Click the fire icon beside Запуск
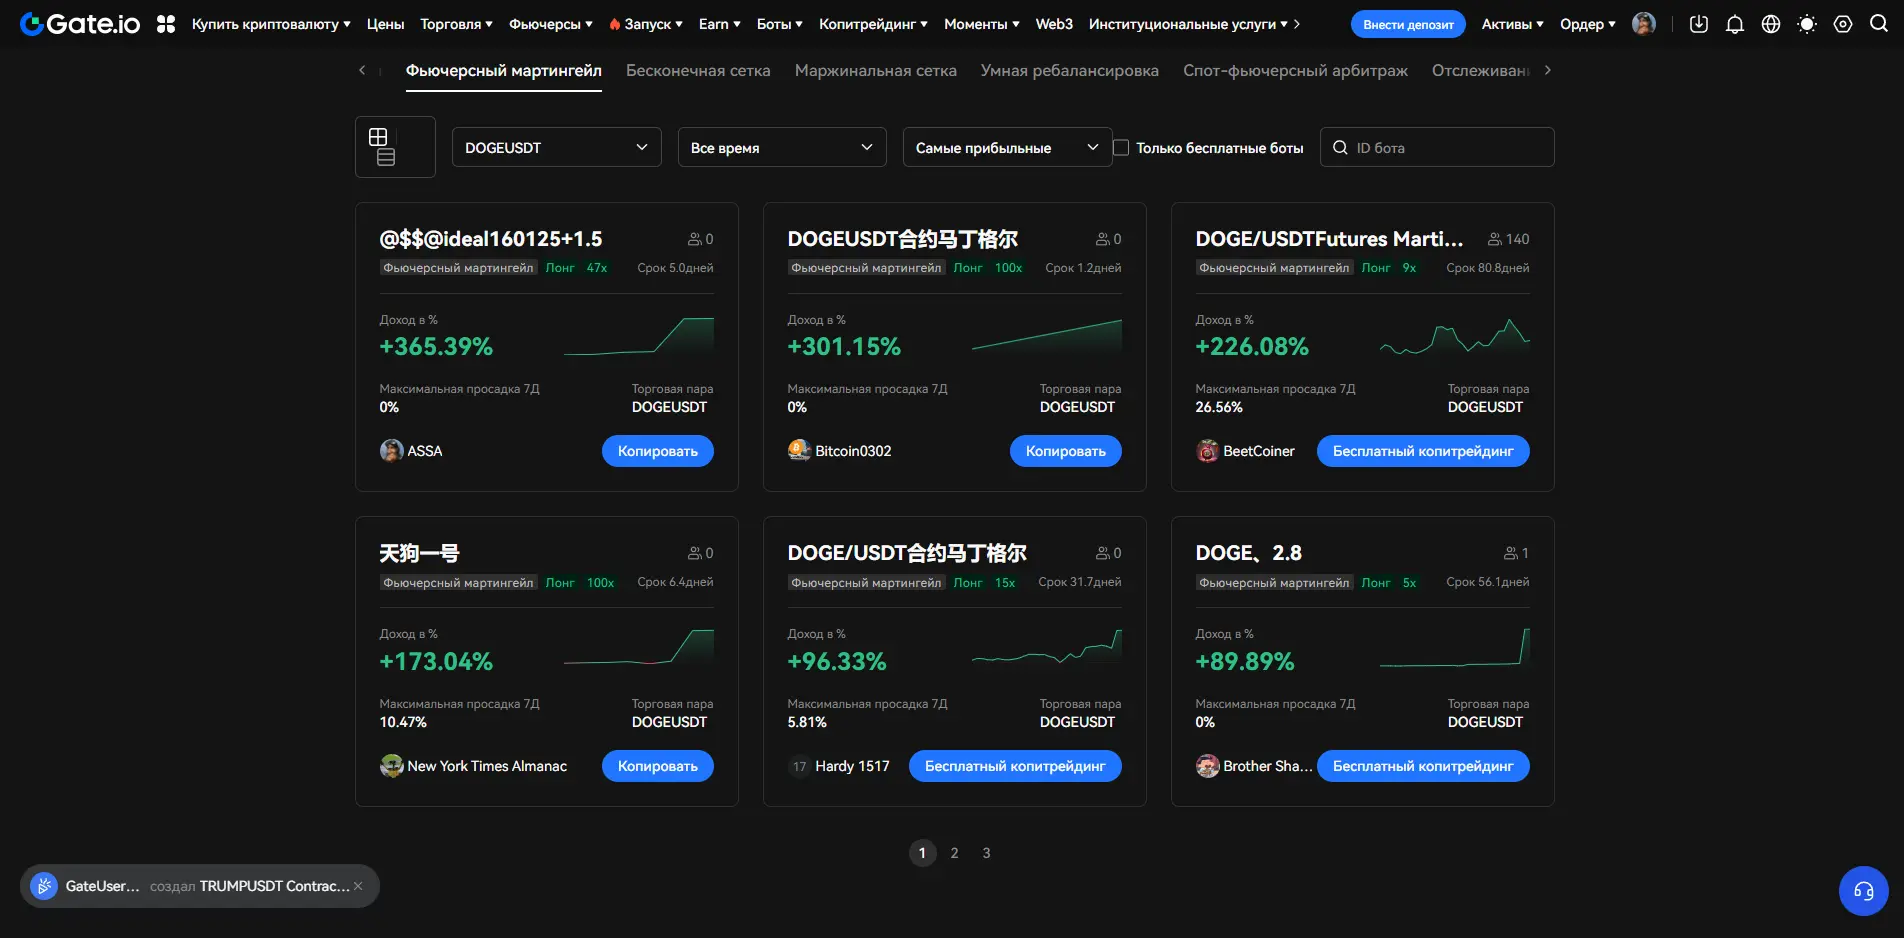1904x938 pixels. click(x=614, y=24)
